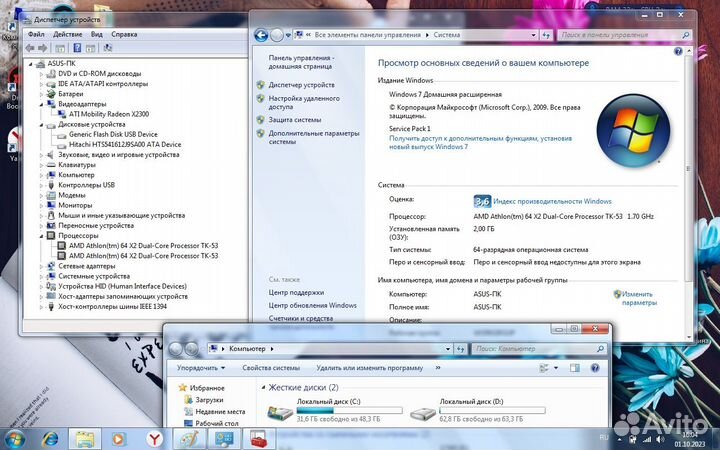The width and height of the screenshot is (720, 450).
Task: Select Системные устройства category
Action: pos(94,276)
